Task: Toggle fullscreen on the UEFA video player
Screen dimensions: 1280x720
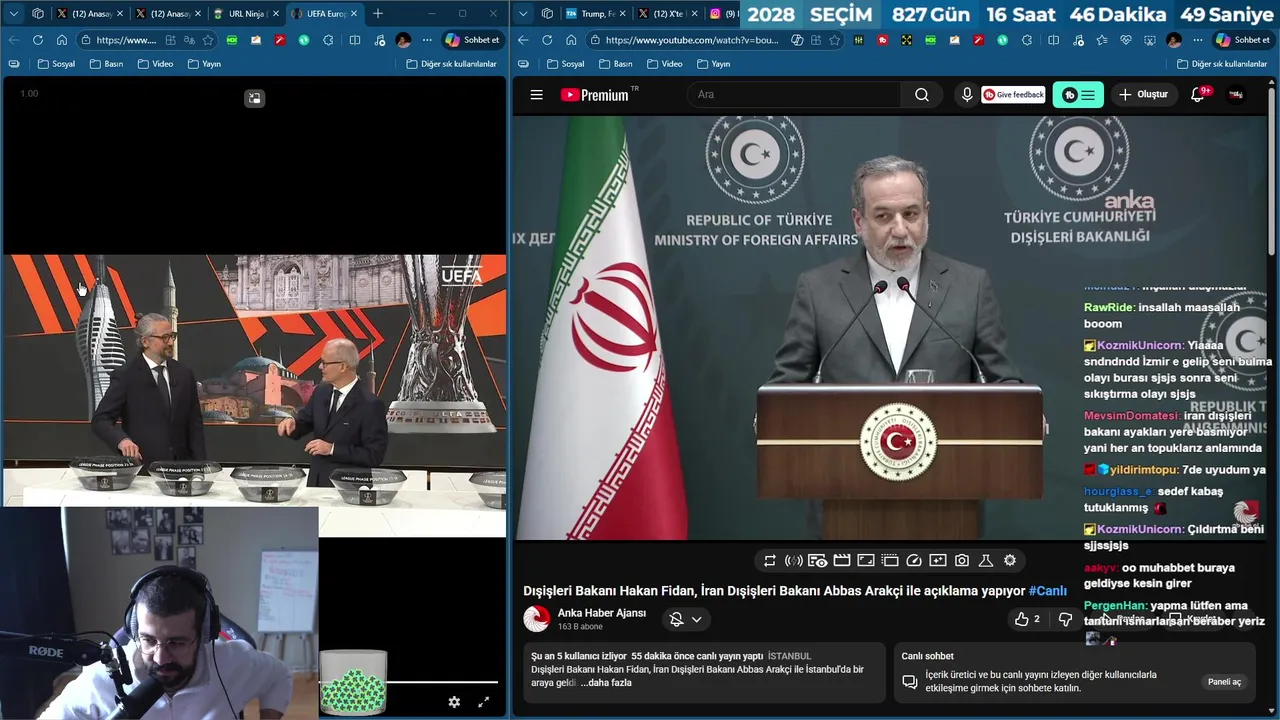Action: tap(484, 702)
